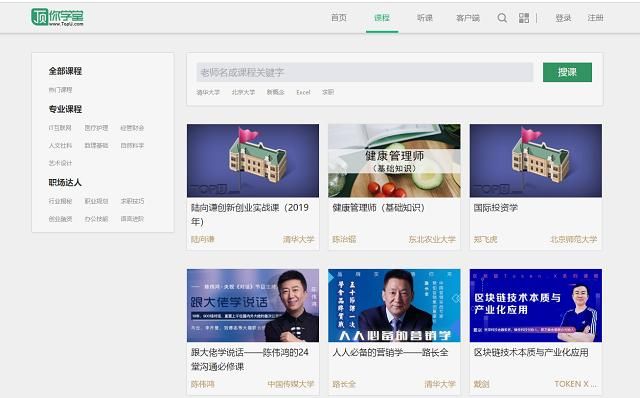Focus the 老师名或课程关键字 search field
Viewport: 640px width, 398px height.
[x=364, y=72]
